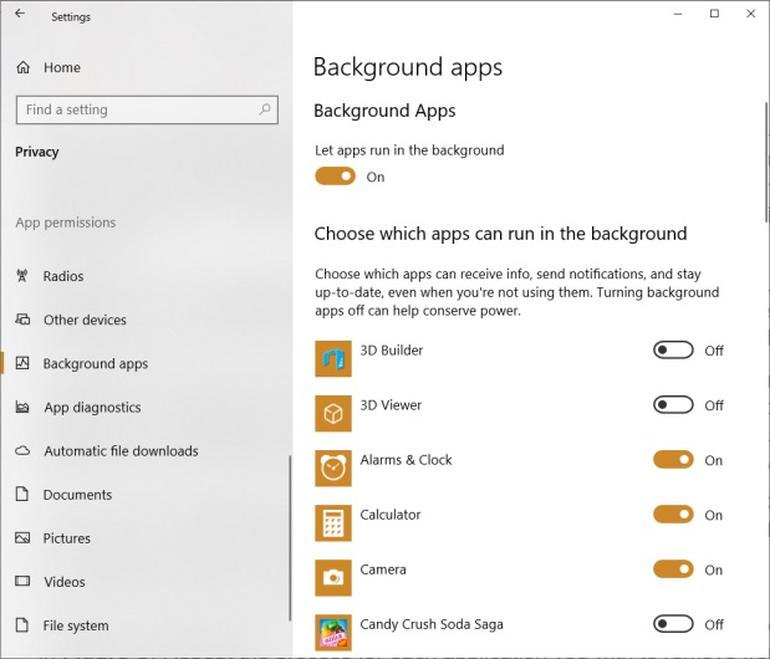The image size is (770, 659).
Task: Click the Documents page icon
Action: click(22, 494)
